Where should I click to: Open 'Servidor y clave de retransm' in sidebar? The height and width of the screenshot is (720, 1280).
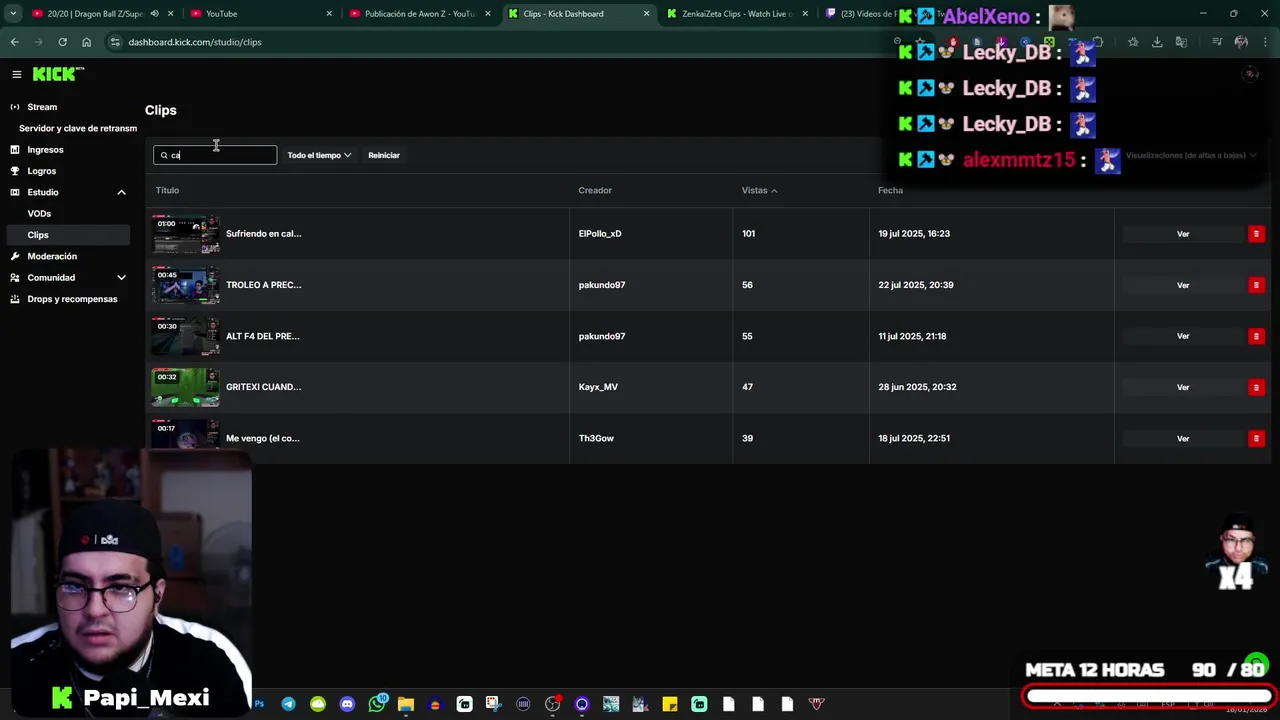tap(78, 128)
